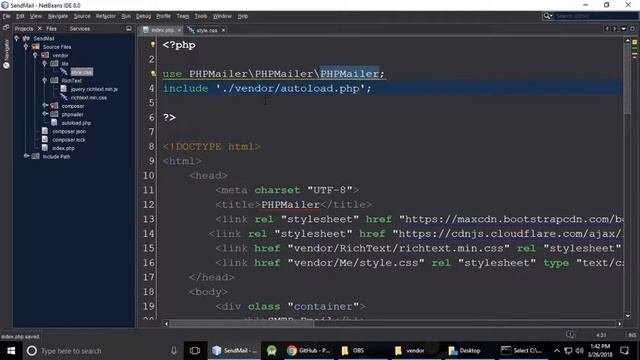The image size is (640, 360).
Task: Open notifications icon in status bar
Action: (x=570, y=335)
